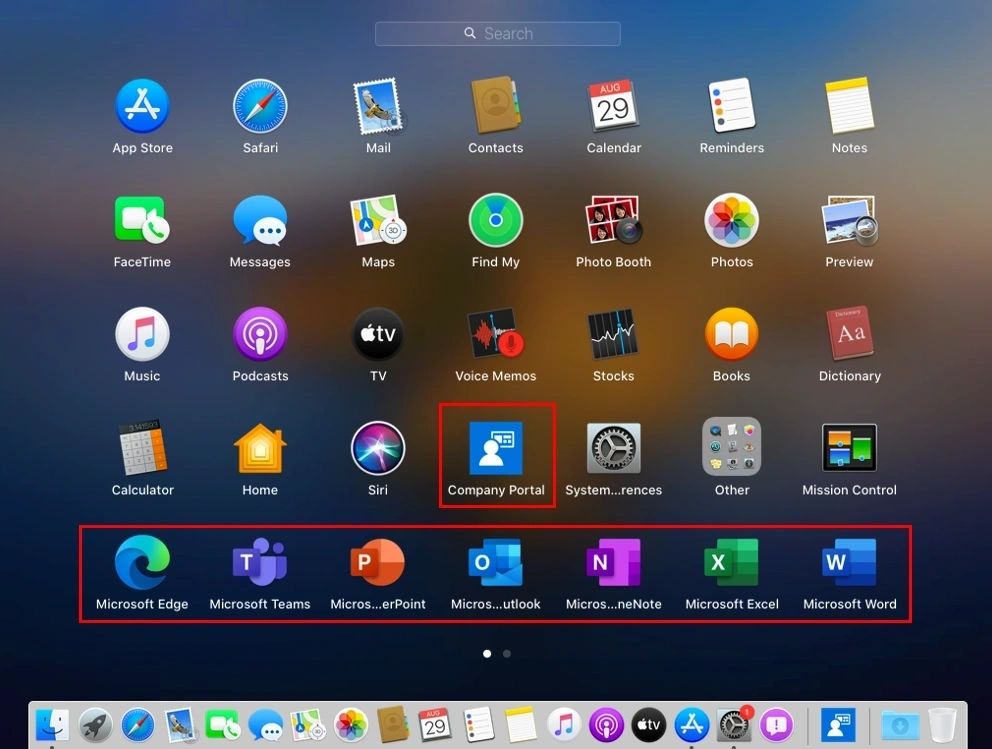Open the Books app

pos(732,334)
